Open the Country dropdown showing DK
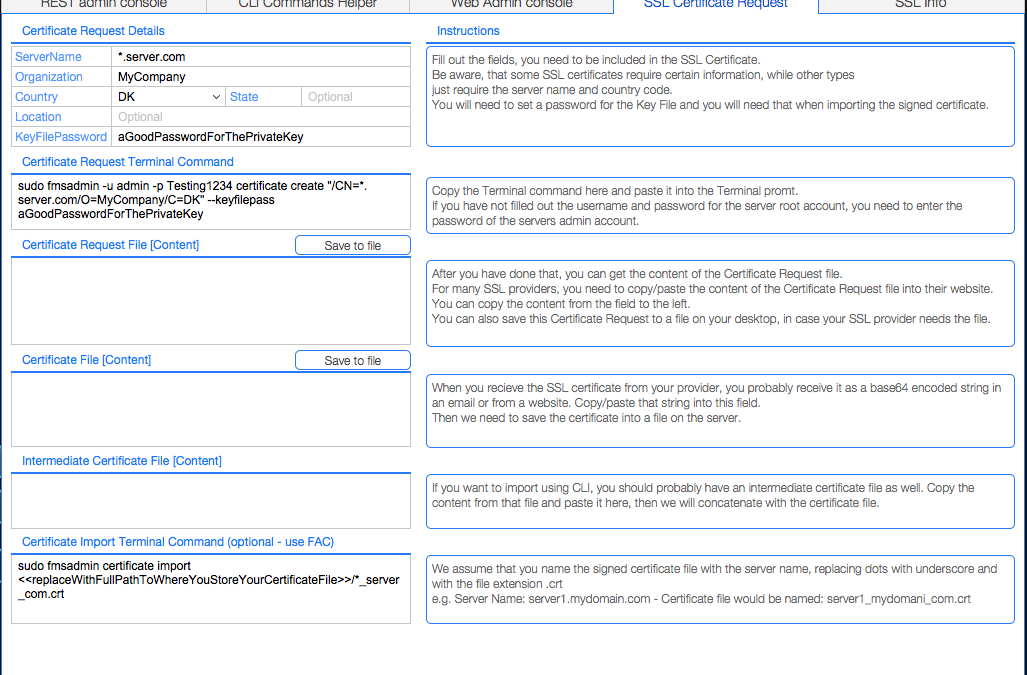The height and width of the screenshot is (675, 1027). tap(168, 97)
